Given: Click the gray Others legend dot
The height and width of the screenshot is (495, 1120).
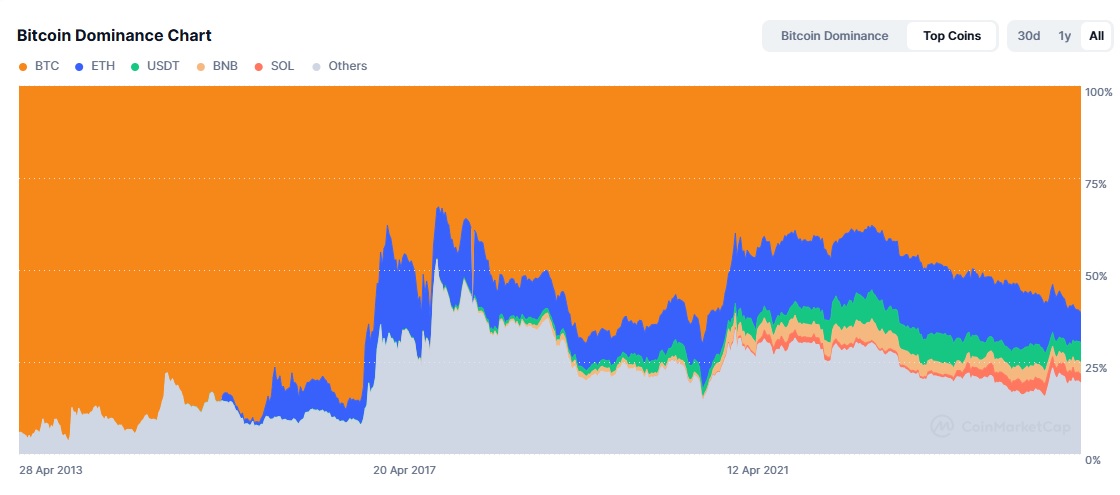Looking at the screenshot, I should click(316, 66).
